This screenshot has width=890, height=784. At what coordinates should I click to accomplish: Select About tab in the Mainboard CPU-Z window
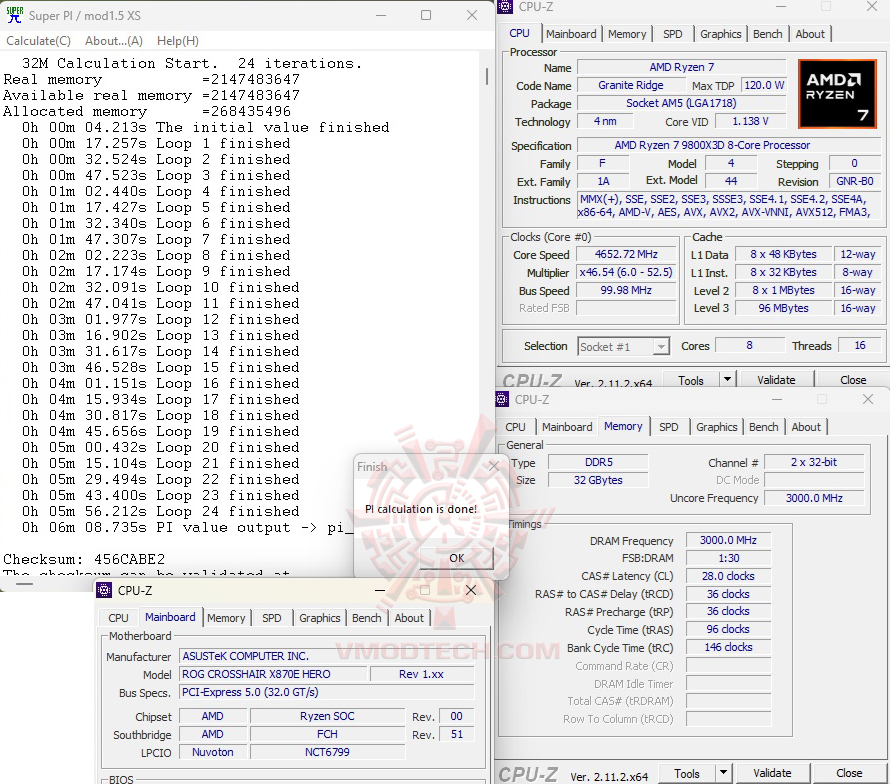pos(409,618)
